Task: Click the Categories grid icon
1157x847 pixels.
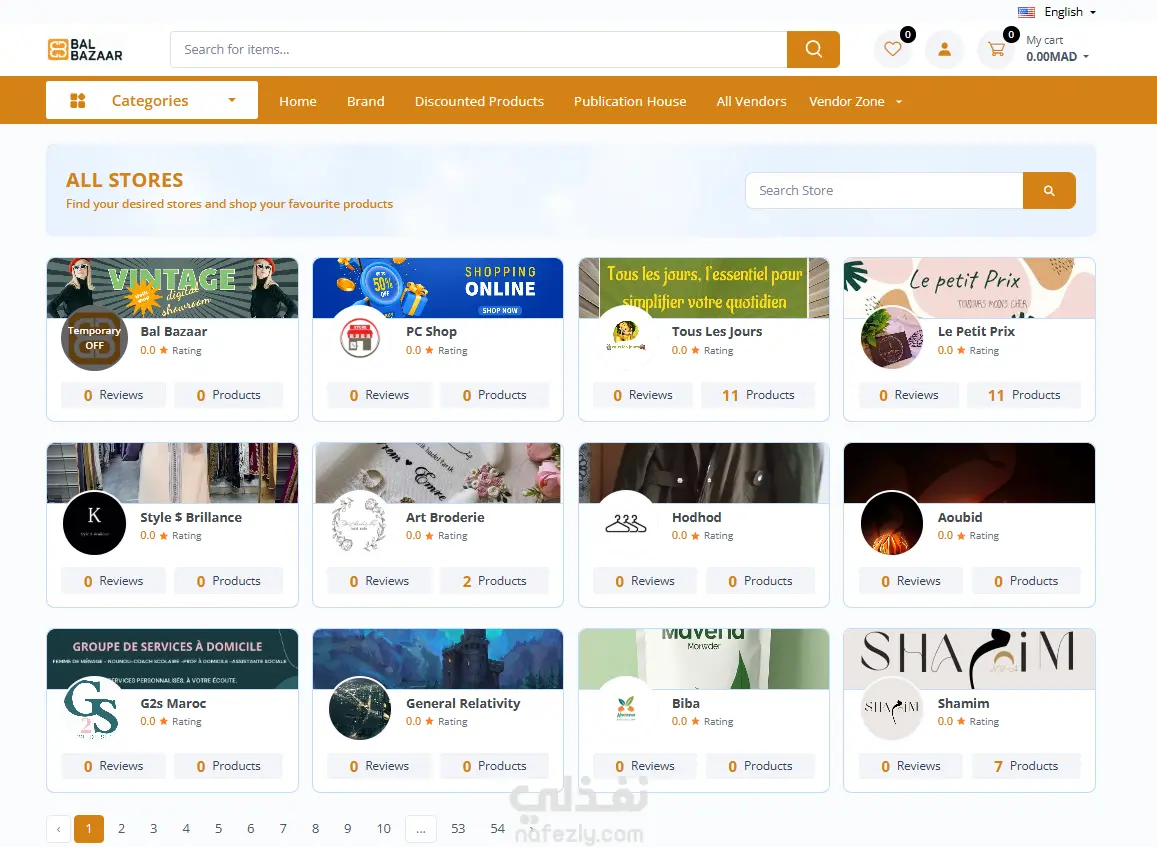Action: click(x=77, y=100)
